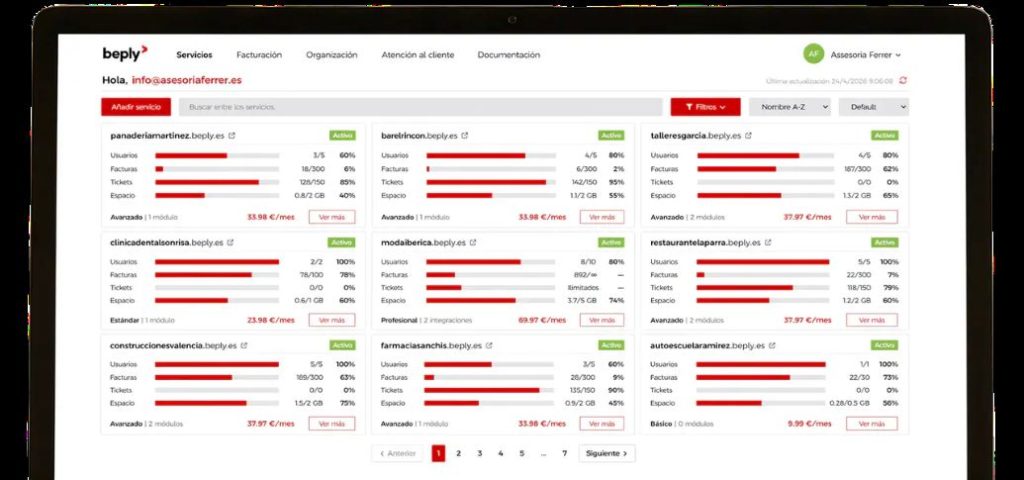Click Tickets 'Ilimitados' value on modaiberica

point(583,288)
